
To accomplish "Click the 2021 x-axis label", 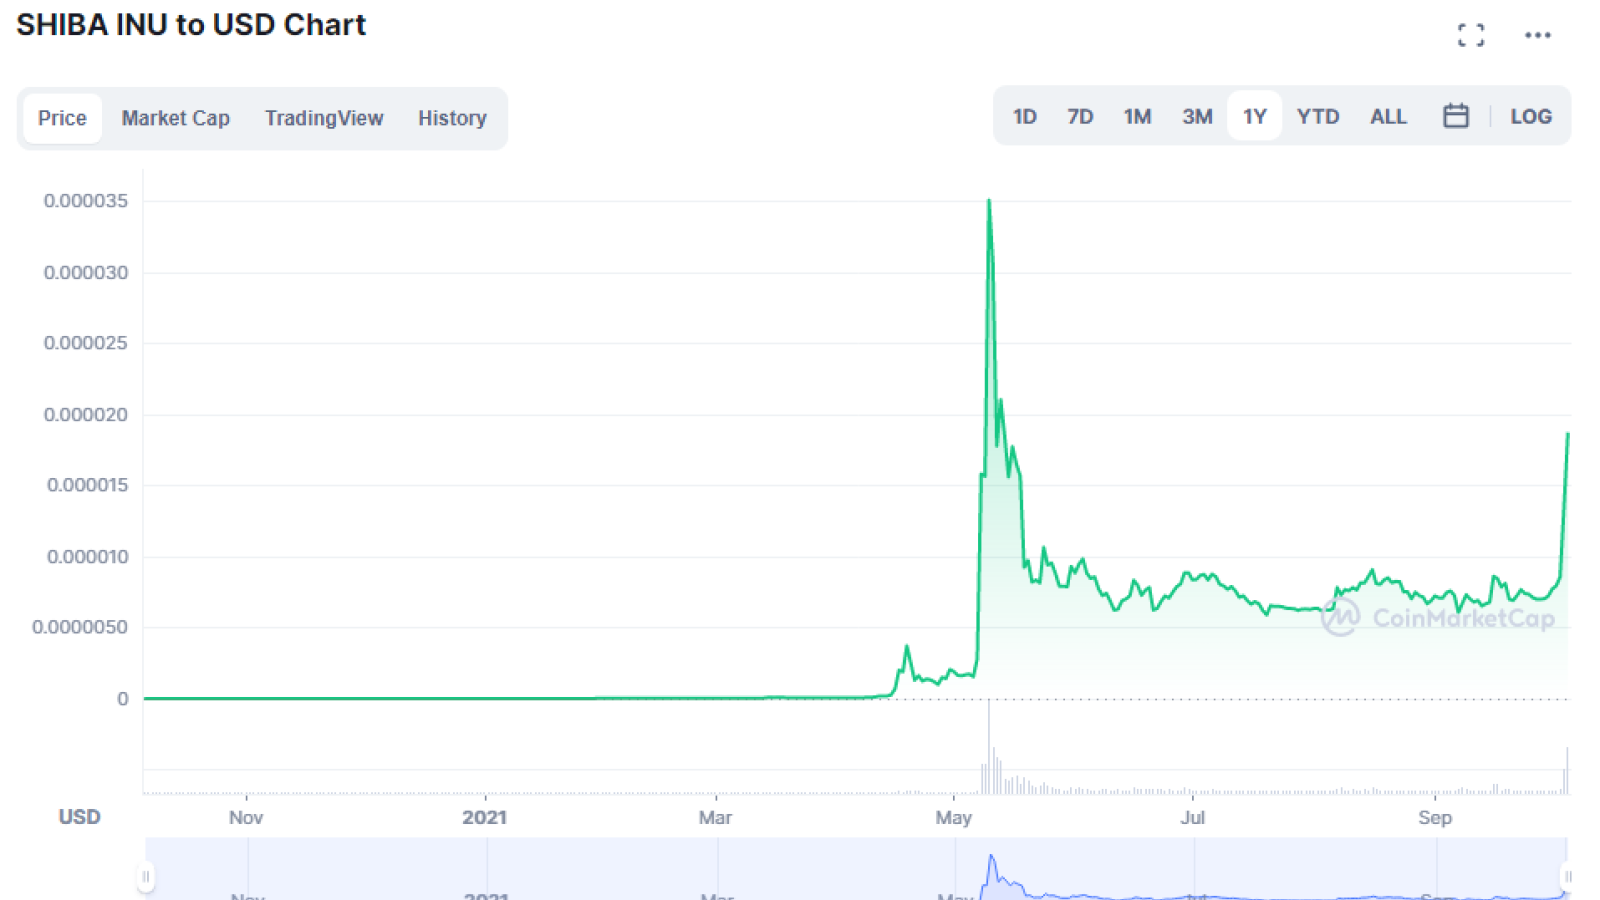I will coord(485,817).
